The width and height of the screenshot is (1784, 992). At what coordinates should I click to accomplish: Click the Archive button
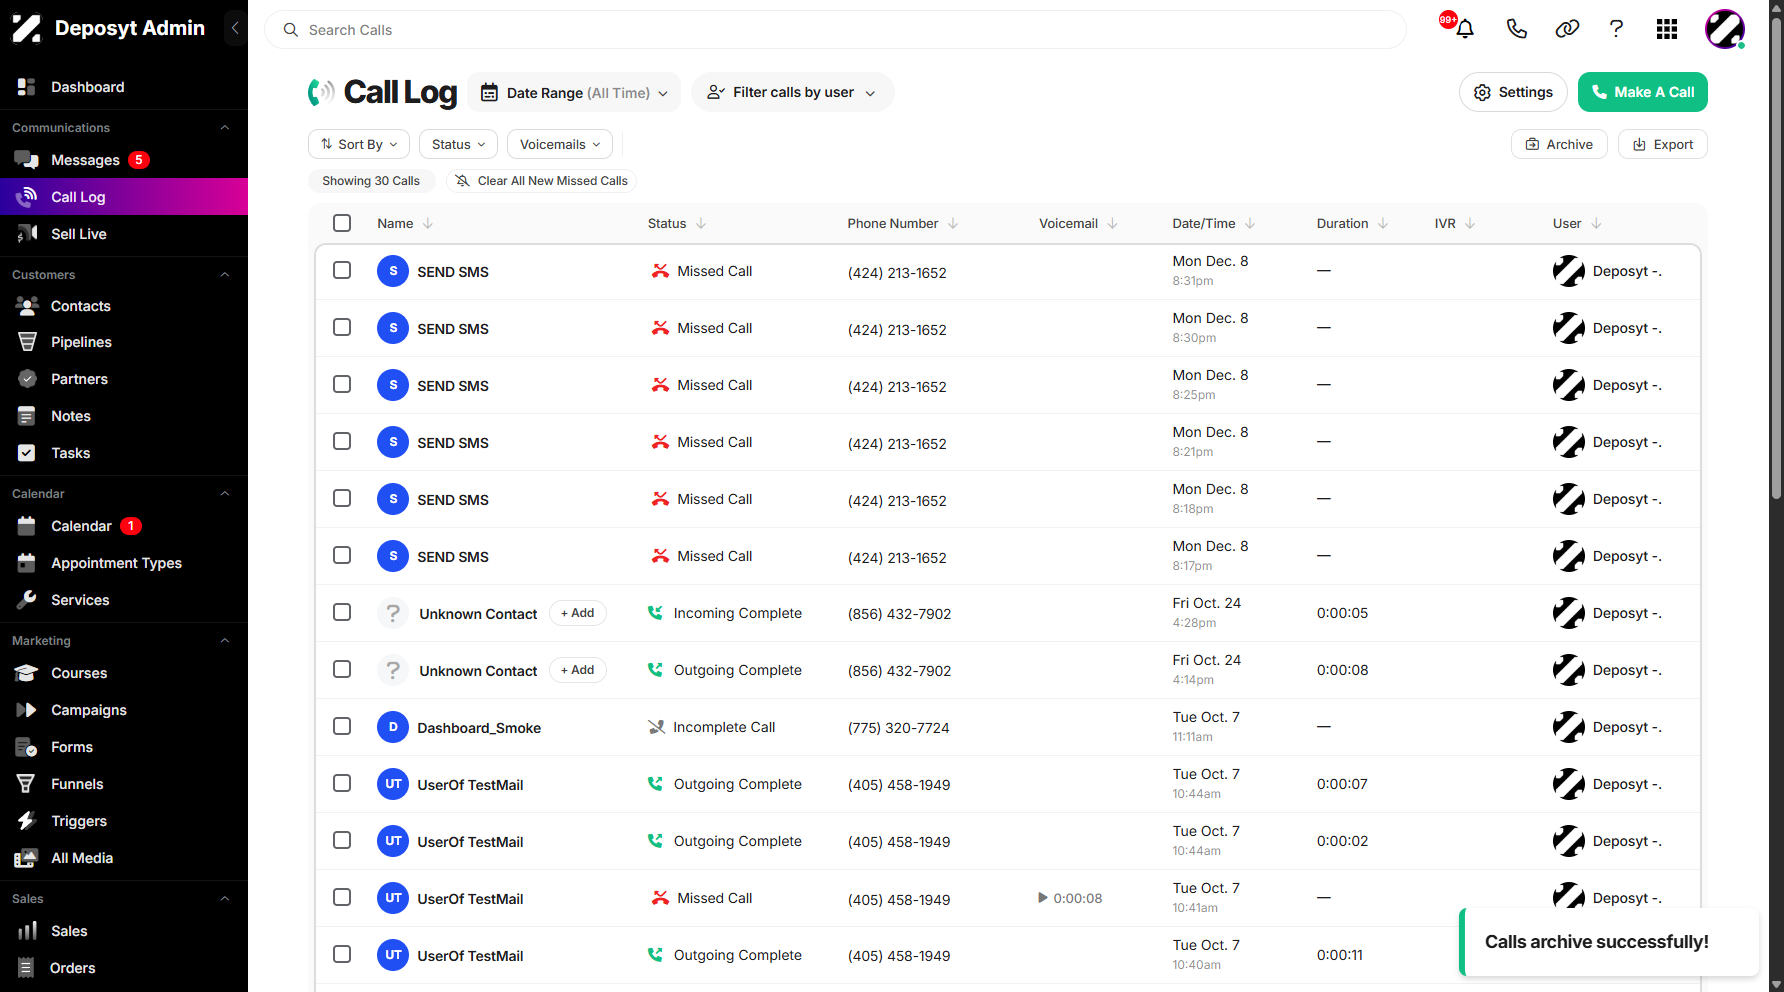coord(1559,144)
